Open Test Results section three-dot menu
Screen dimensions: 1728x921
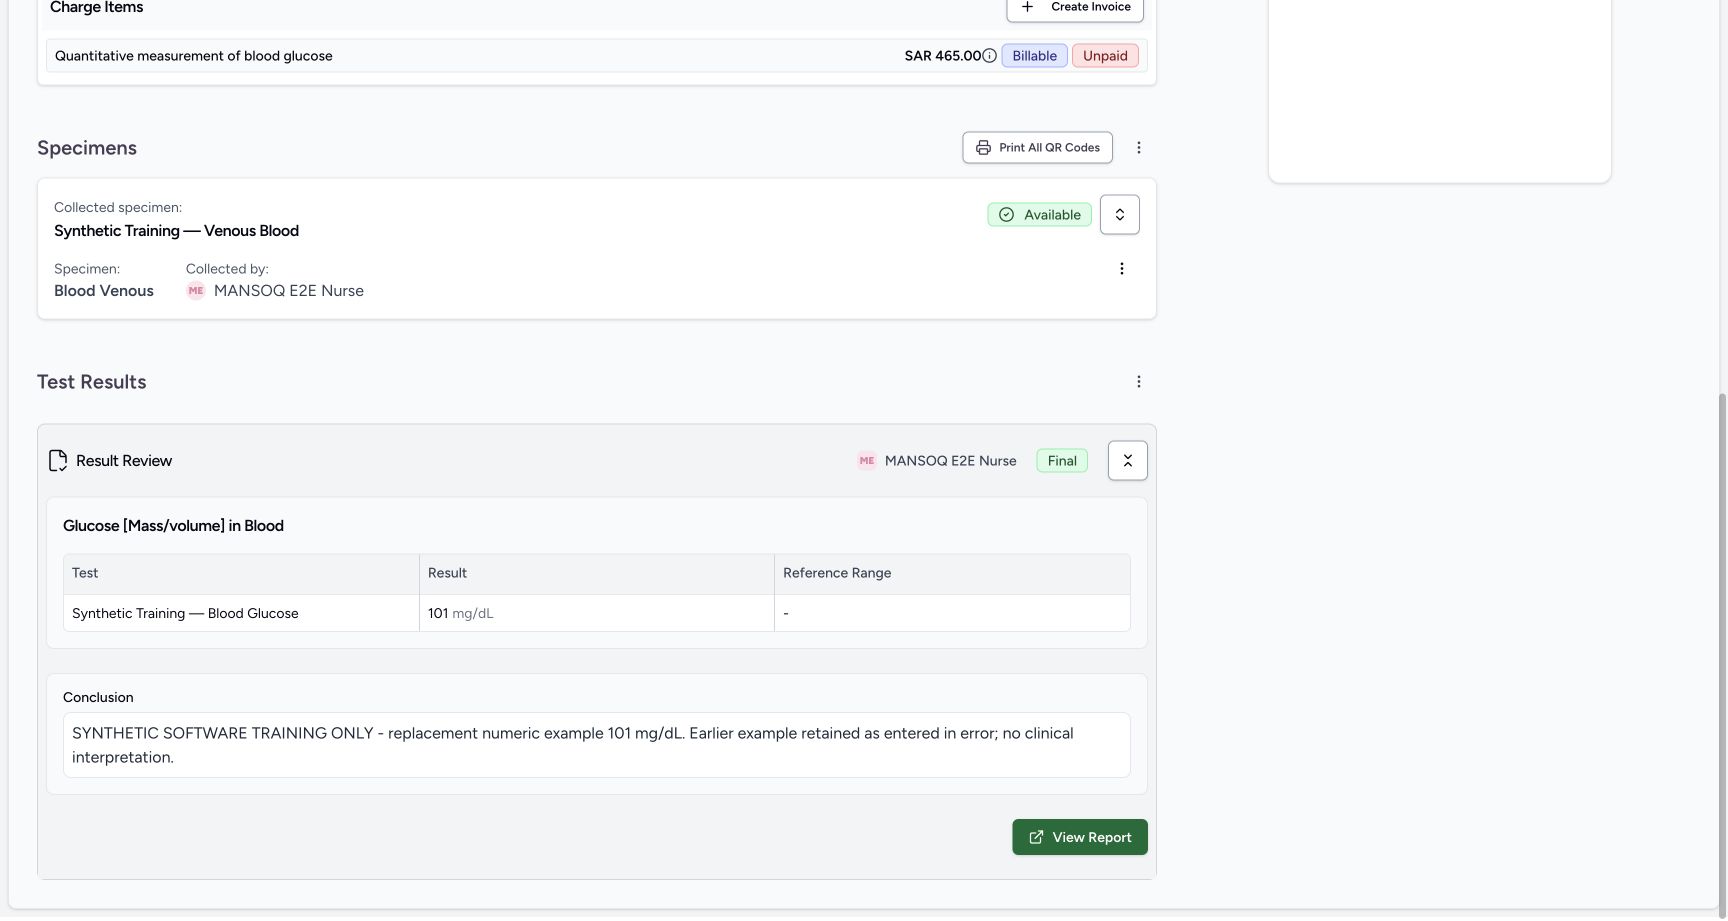click(x=1138, y=382)
